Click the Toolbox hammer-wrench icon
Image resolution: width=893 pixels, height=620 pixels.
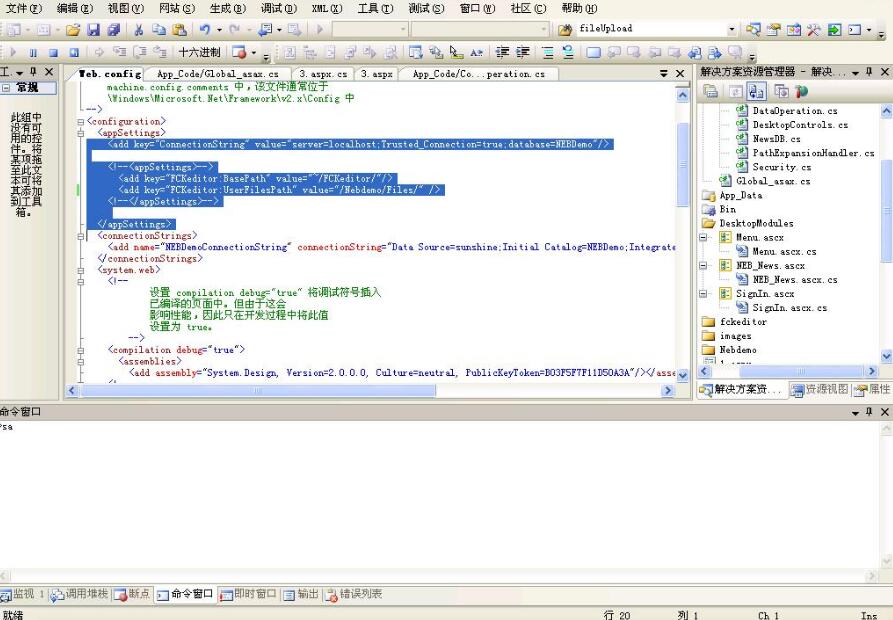[x=814, y=30]
